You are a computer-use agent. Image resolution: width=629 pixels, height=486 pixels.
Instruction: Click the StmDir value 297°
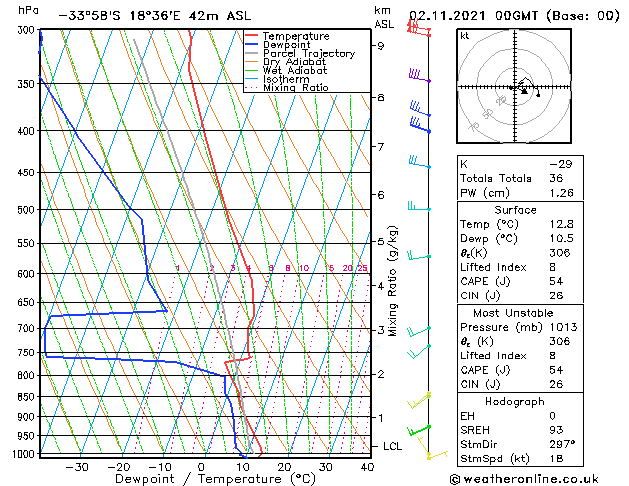(562, 444)
